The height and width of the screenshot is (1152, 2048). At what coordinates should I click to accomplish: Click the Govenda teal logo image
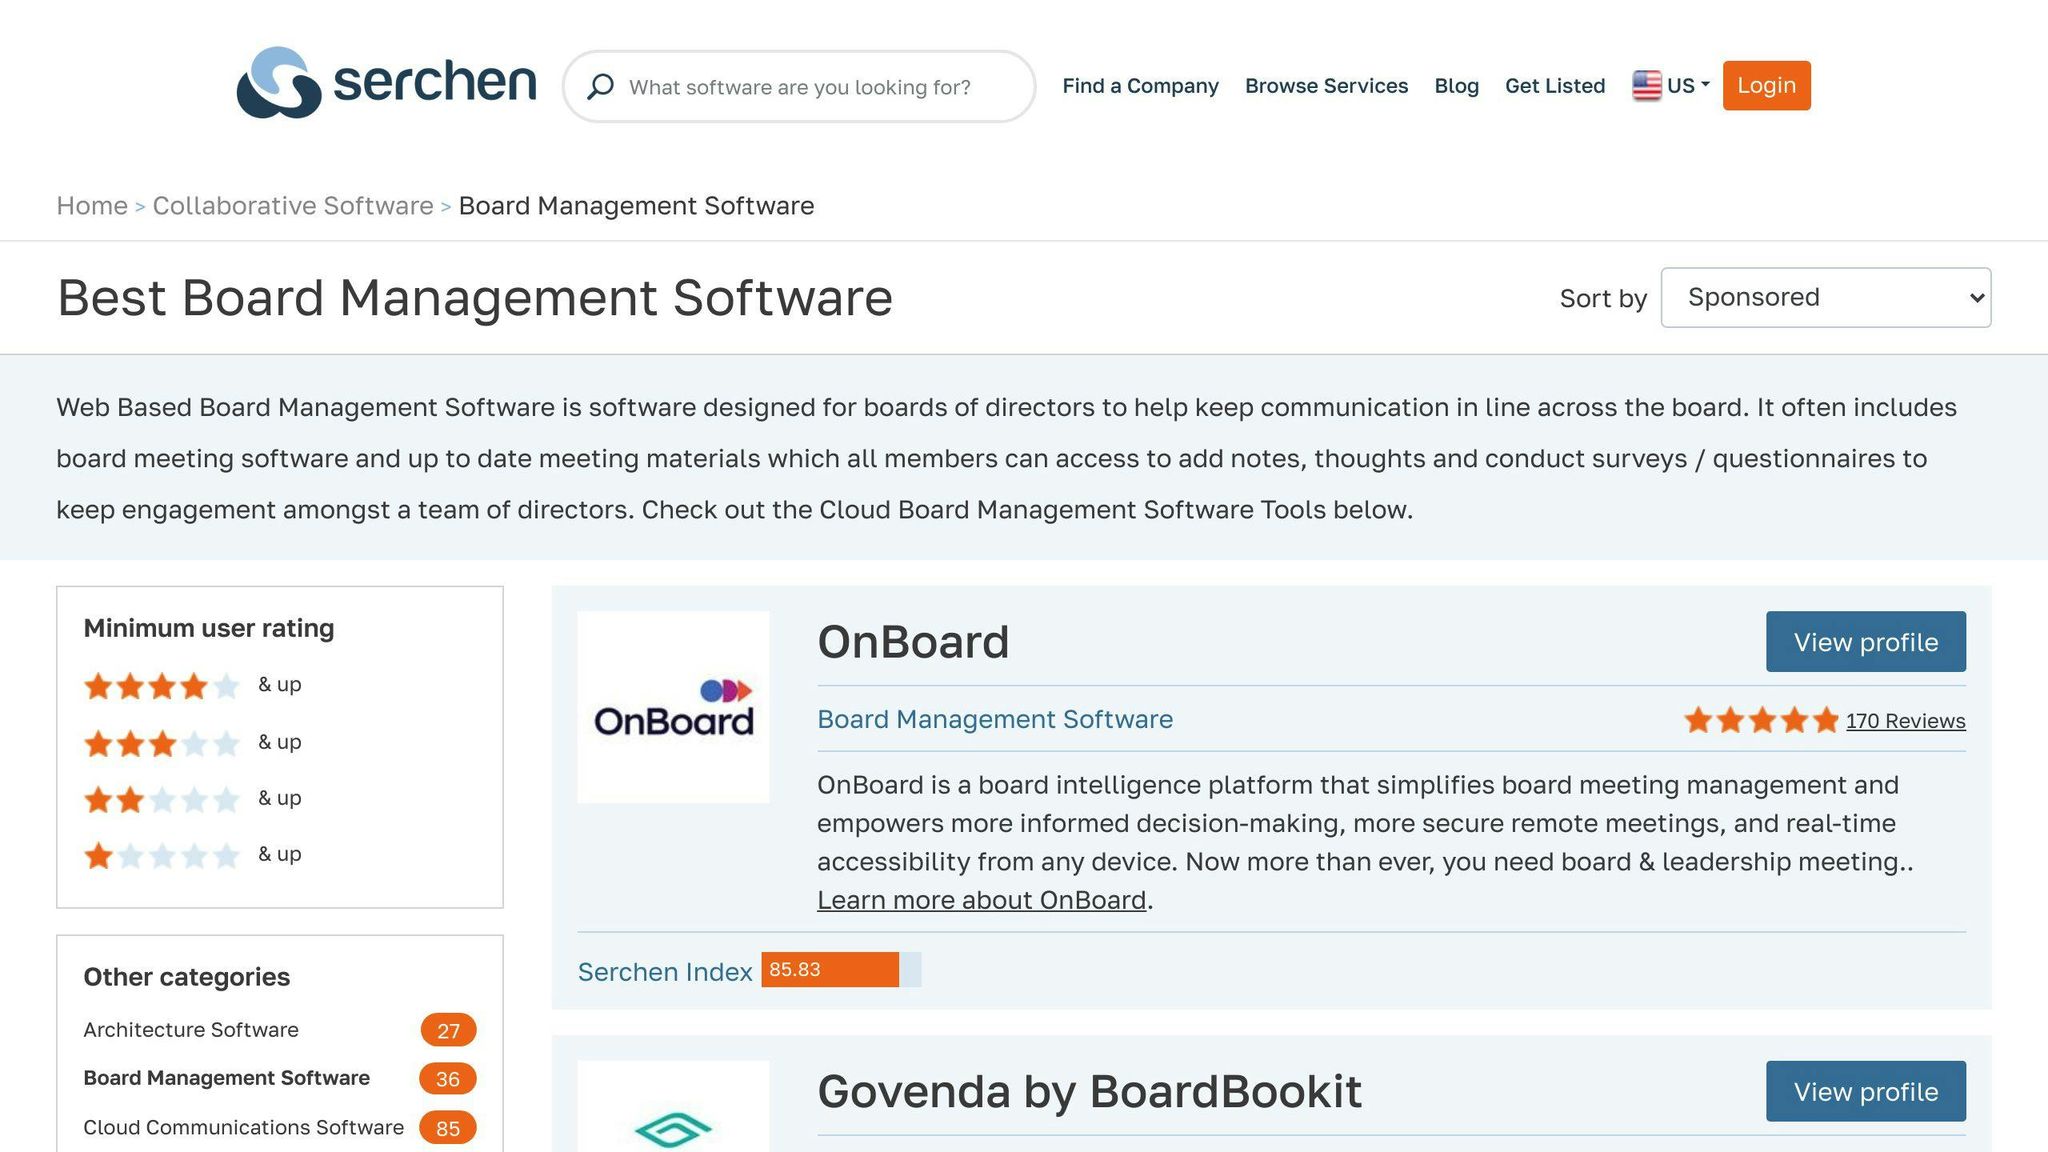click(x=673, y=1128)
